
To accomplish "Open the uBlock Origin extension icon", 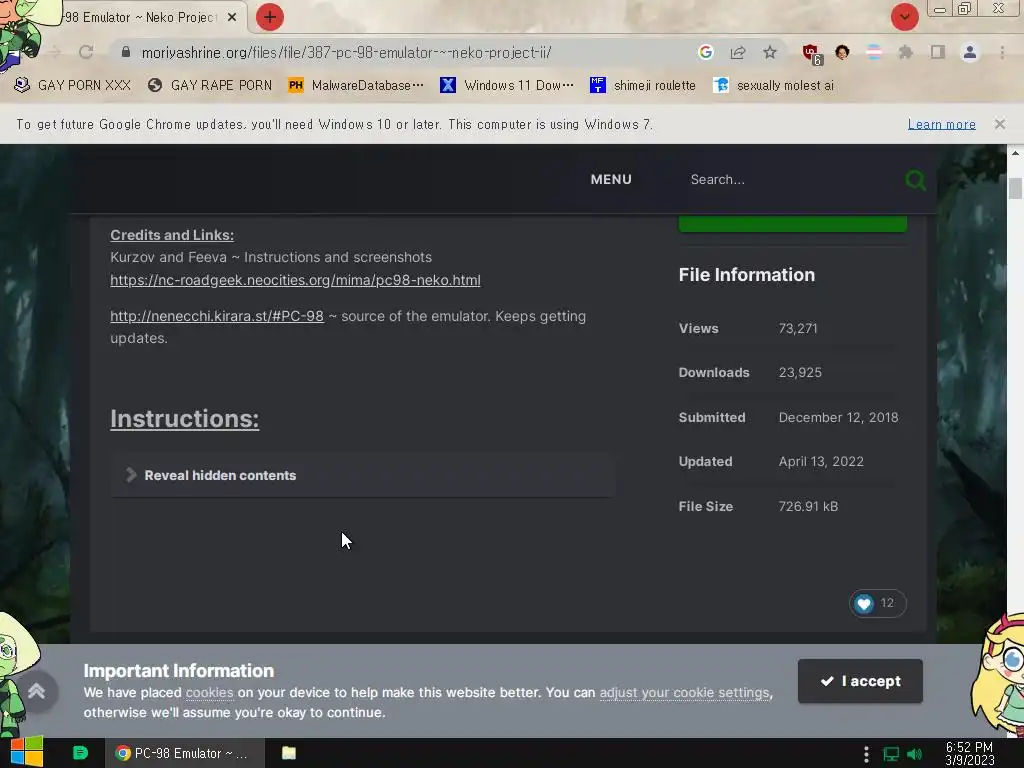I will click(x=812, y=54).
